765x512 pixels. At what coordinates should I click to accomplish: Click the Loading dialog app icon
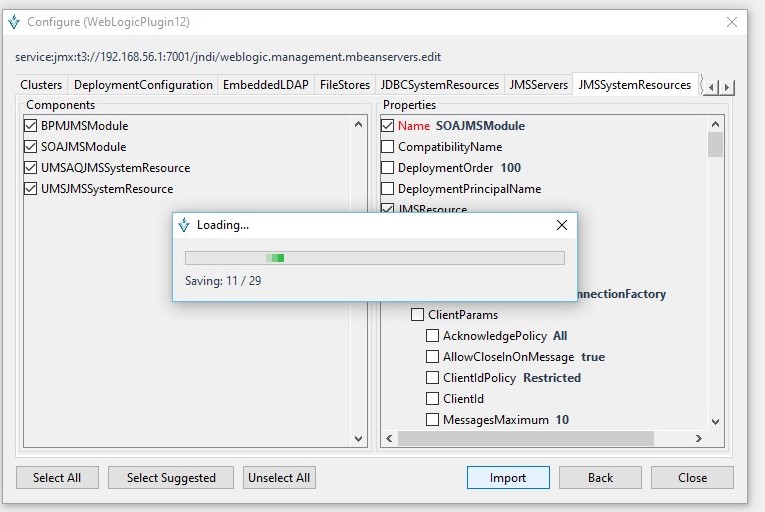pyautogui.click(x=183, y=225)
